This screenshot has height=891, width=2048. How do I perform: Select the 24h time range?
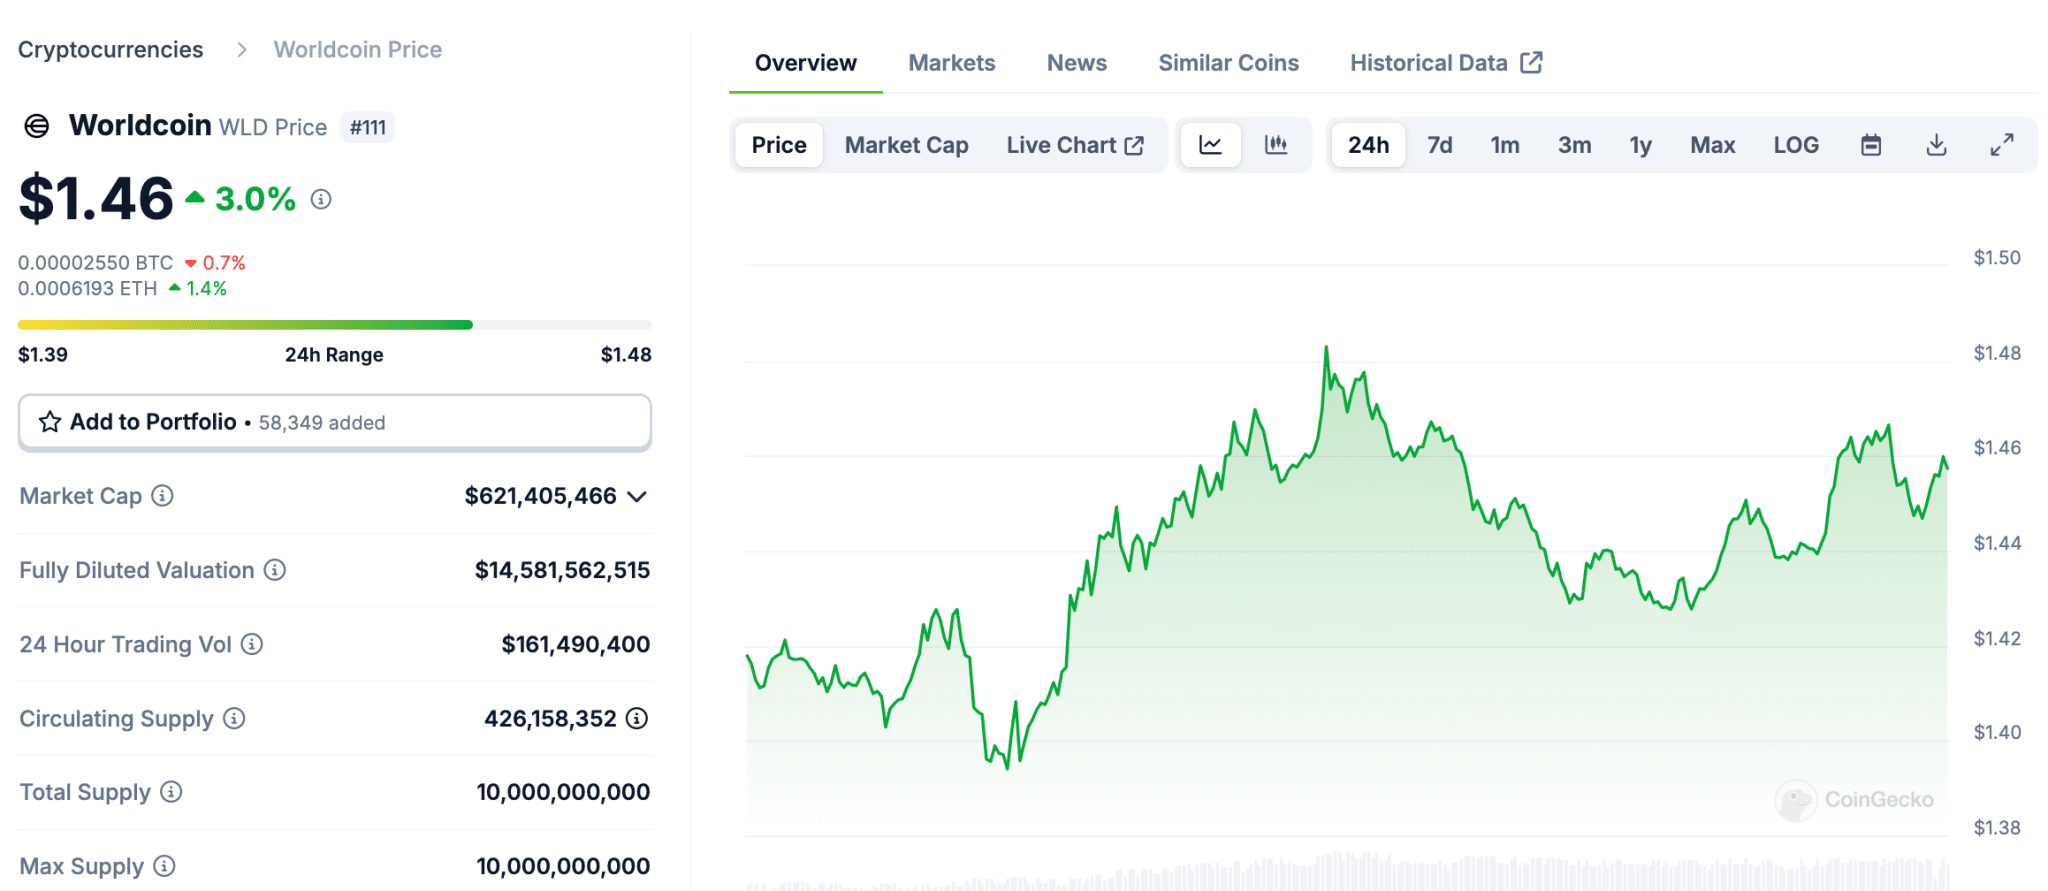click(x=1369, y=145)
